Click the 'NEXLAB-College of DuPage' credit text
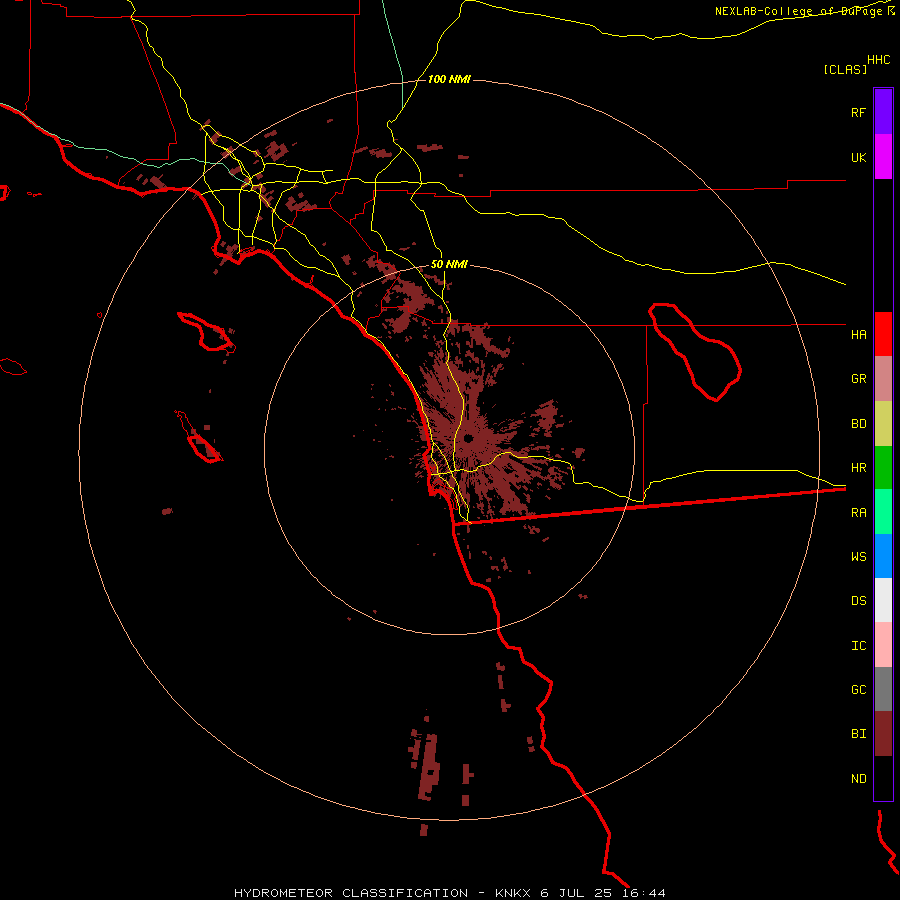This screenshot has width=900, height=900. point(800,11)
